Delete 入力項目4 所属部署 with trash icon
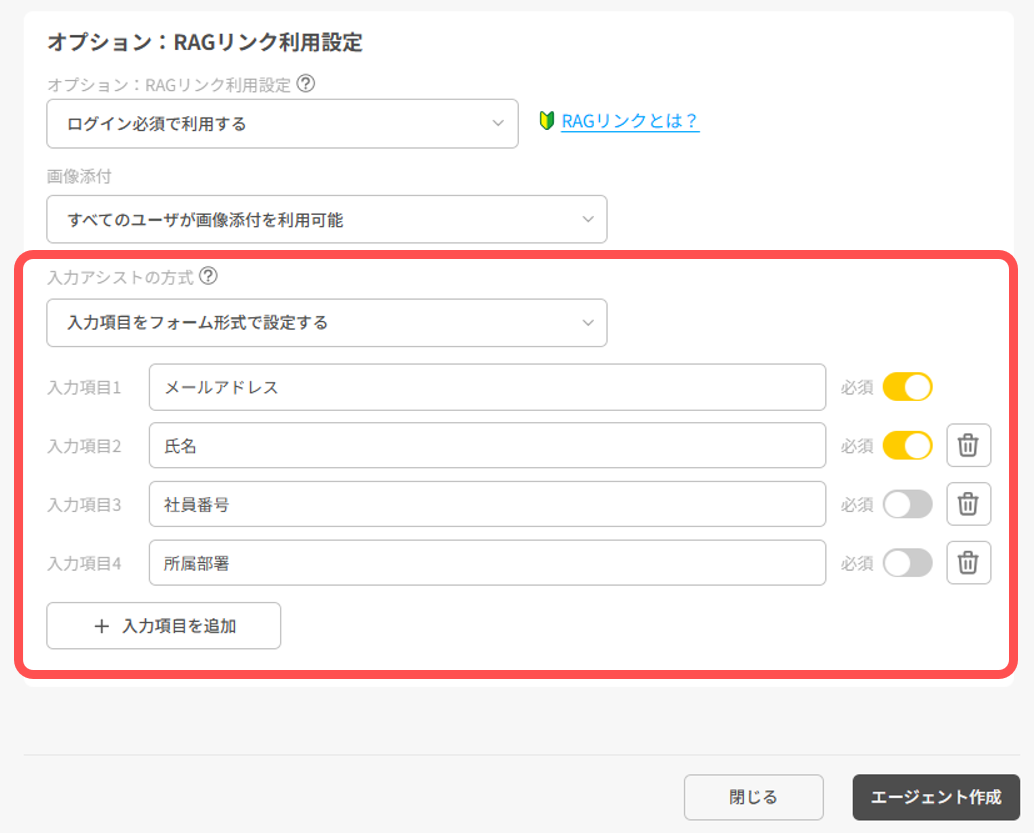 (968, 563)
